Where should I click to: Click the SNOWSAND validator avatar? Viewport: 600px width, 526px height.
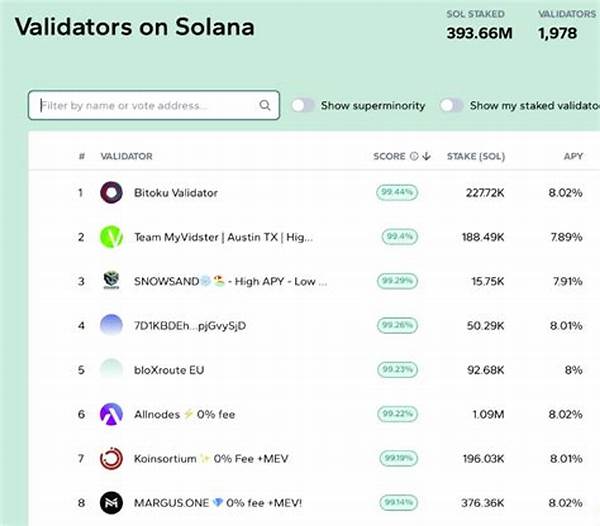click(111, 281)
